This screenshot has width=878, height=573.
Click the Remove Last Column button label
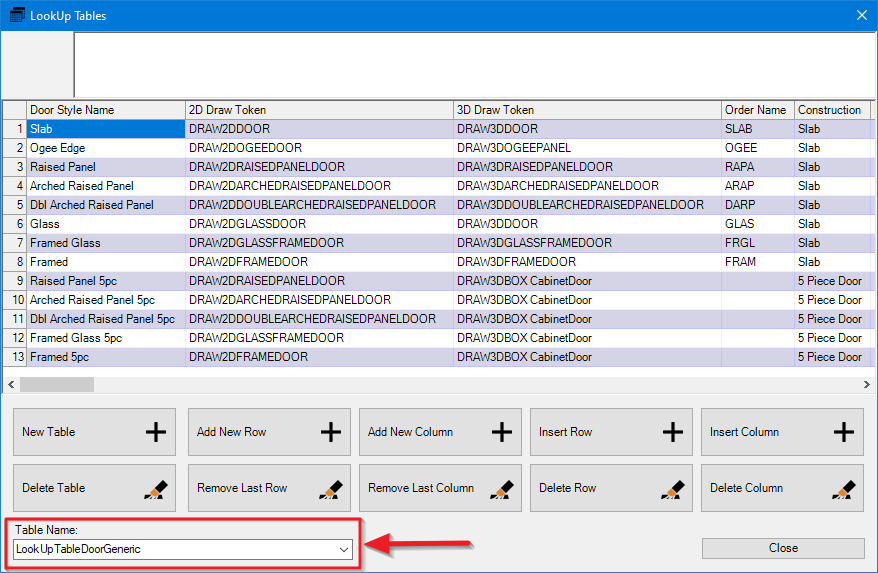(x=421, y=488)
